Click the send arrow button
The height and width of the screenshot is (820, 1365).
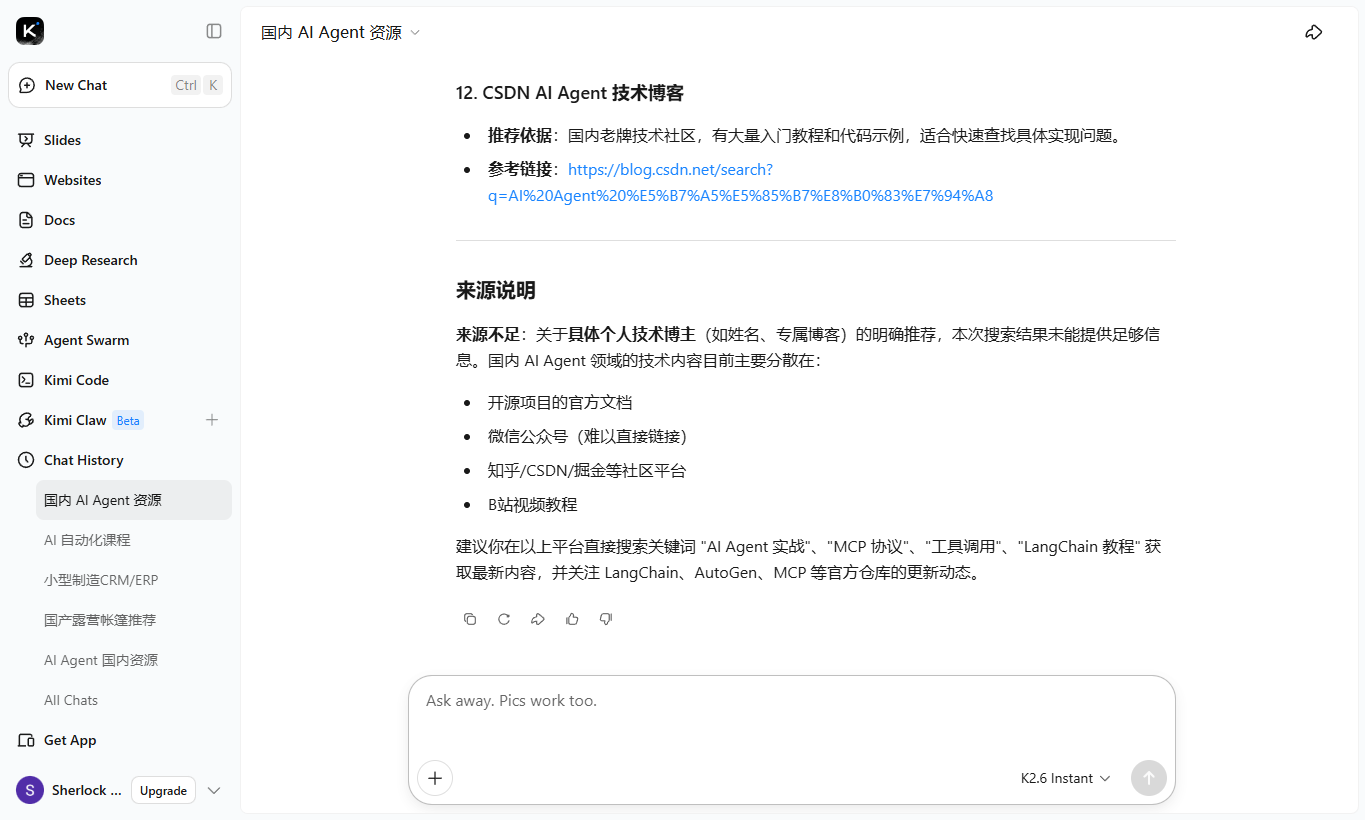pos(1148,778)
